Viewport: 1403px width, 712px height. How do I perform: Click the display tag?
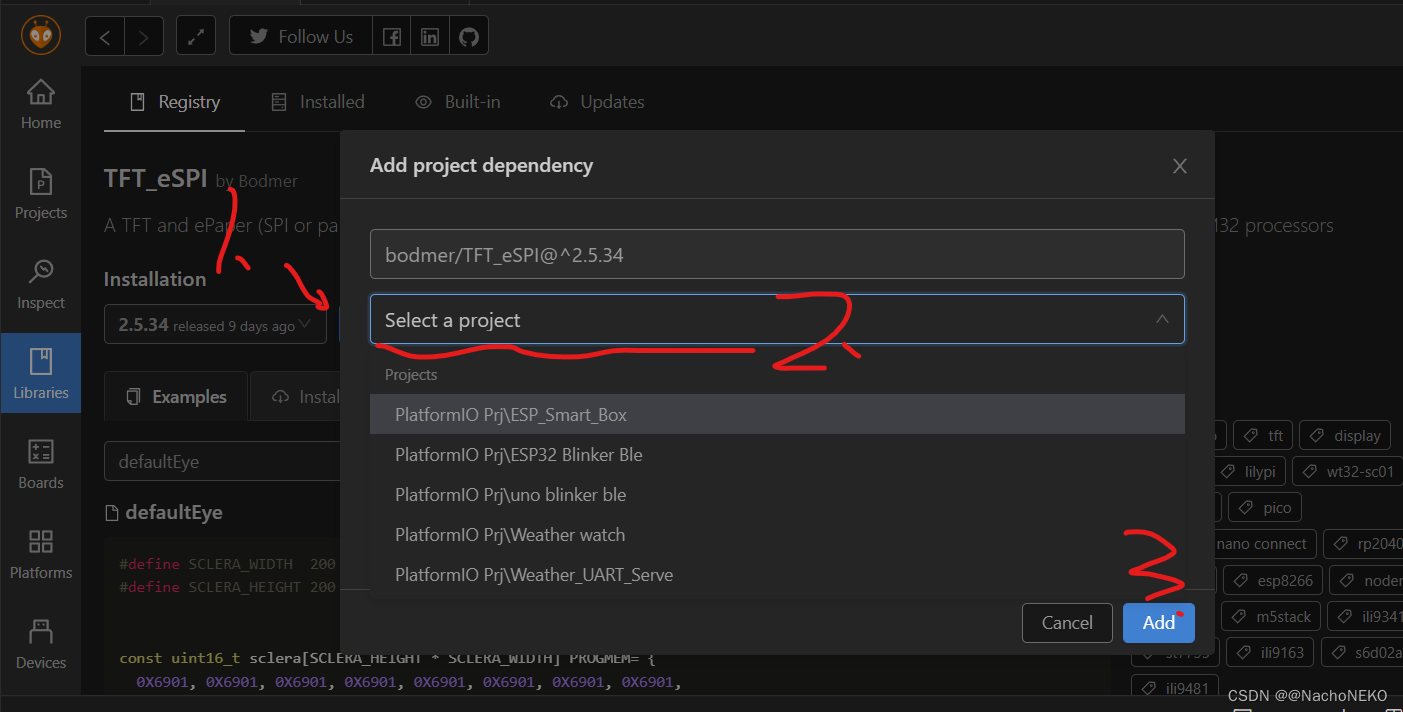1344,436
